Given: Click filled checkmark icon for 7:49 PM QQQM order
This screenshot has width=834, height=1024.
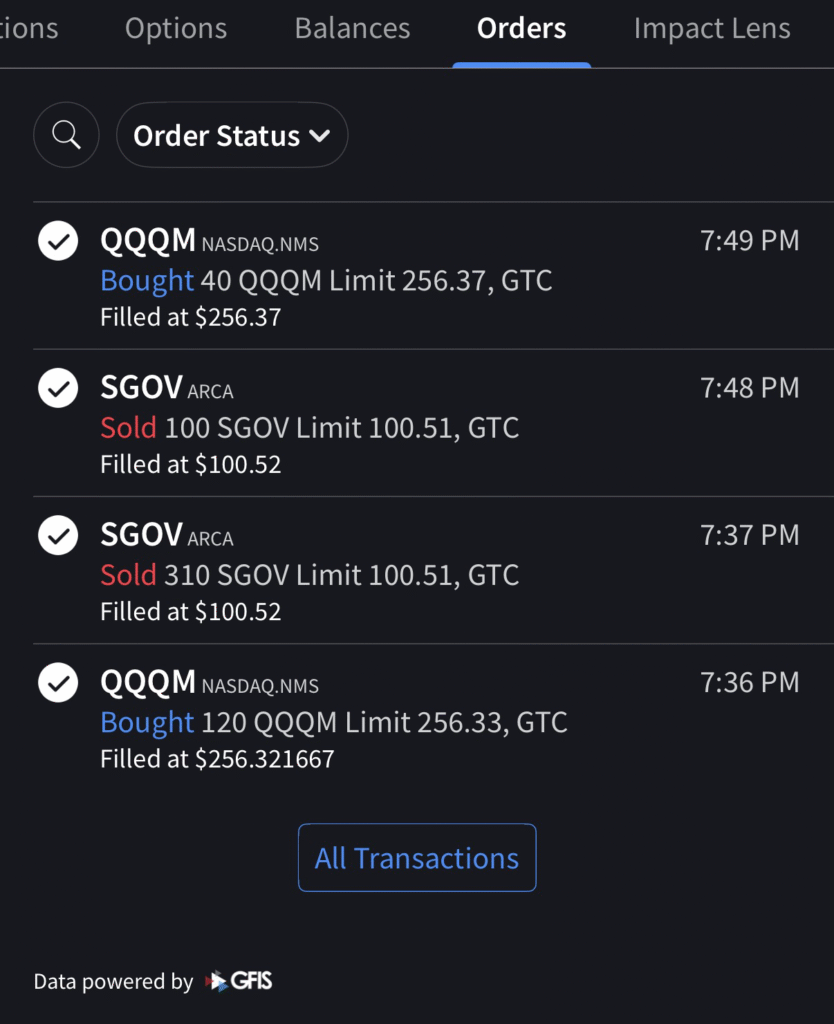Looking at the screenshot, I should 58,241.
